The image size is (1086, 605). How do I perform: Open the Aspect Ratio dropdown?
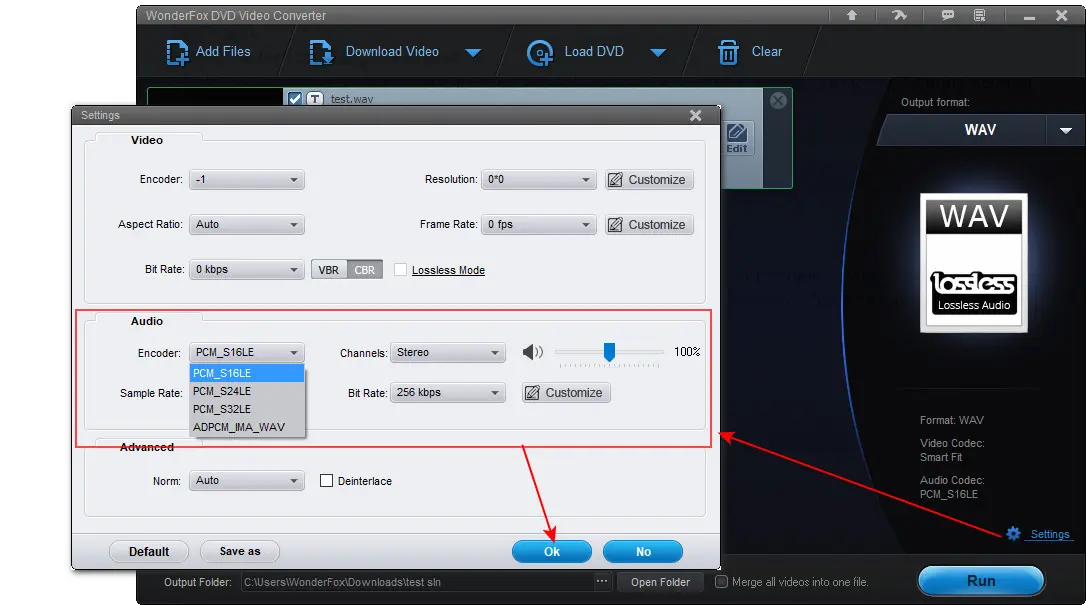pos(247,224)
